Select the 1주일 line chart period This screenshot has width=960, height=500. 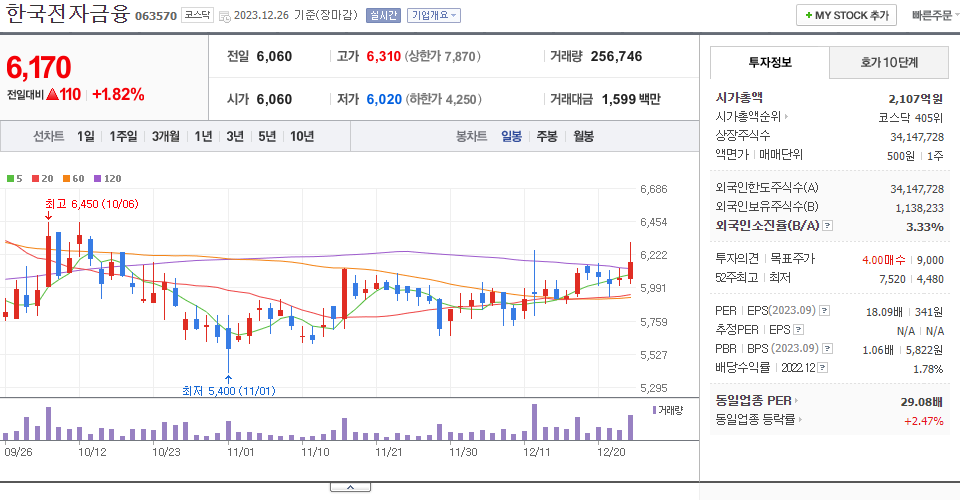[123, 136]
